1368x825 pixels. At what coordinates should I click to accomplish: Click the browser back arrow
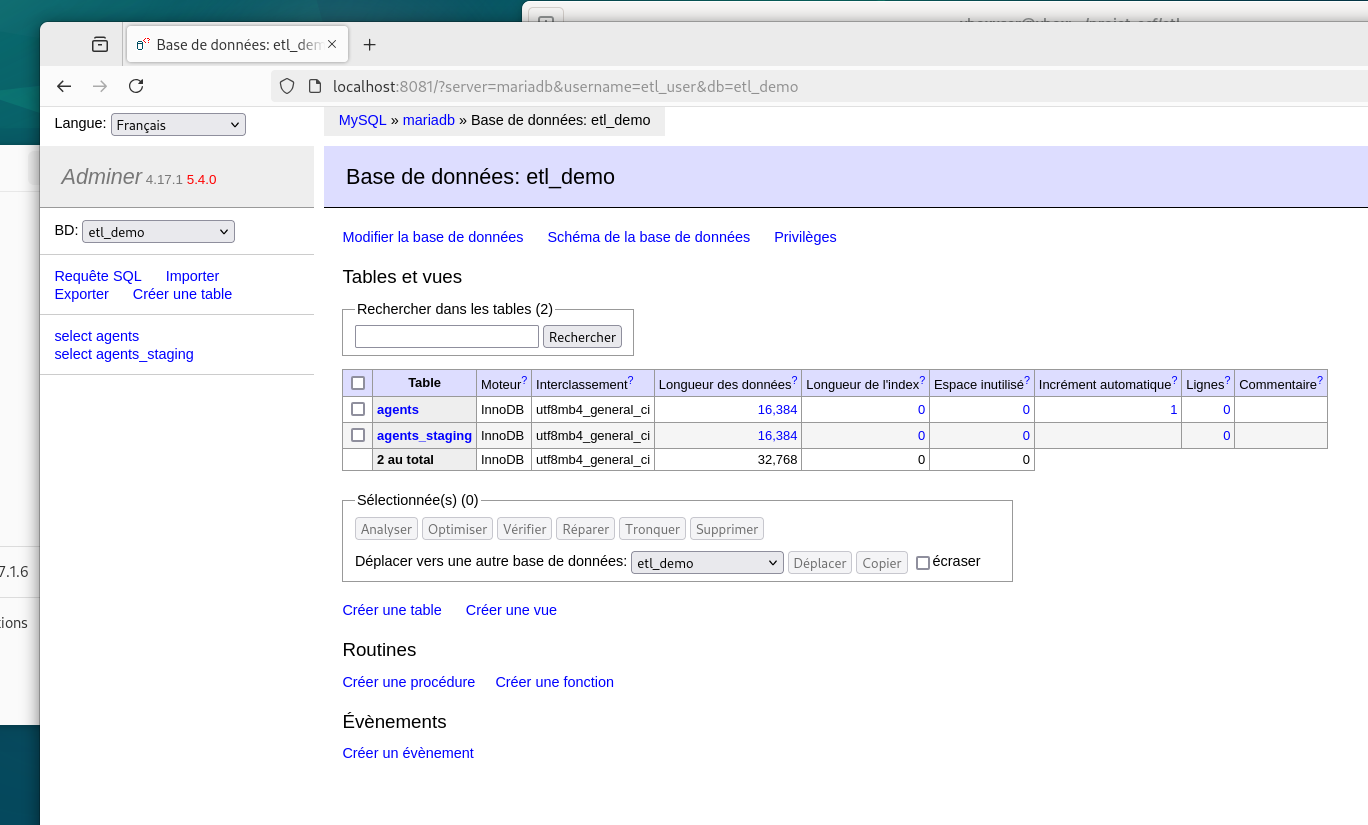tap(64, 86)
